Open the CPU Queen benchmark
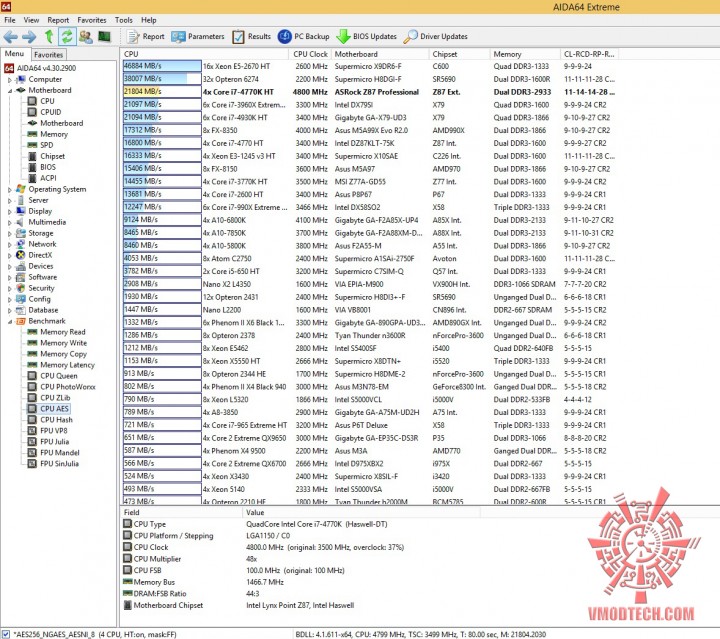Viewport: 720px width, 639px height. pyautogui.click(x=52, y=376)
